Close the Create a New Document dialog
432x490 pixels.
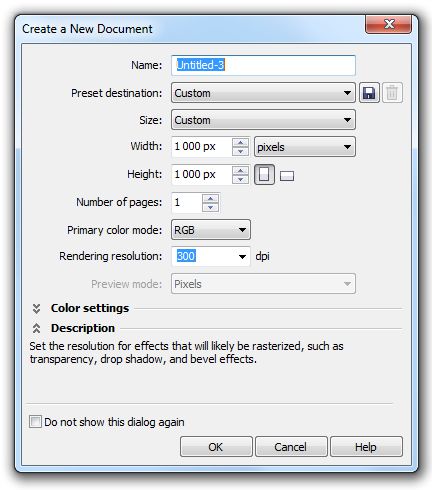click(388, 24)
